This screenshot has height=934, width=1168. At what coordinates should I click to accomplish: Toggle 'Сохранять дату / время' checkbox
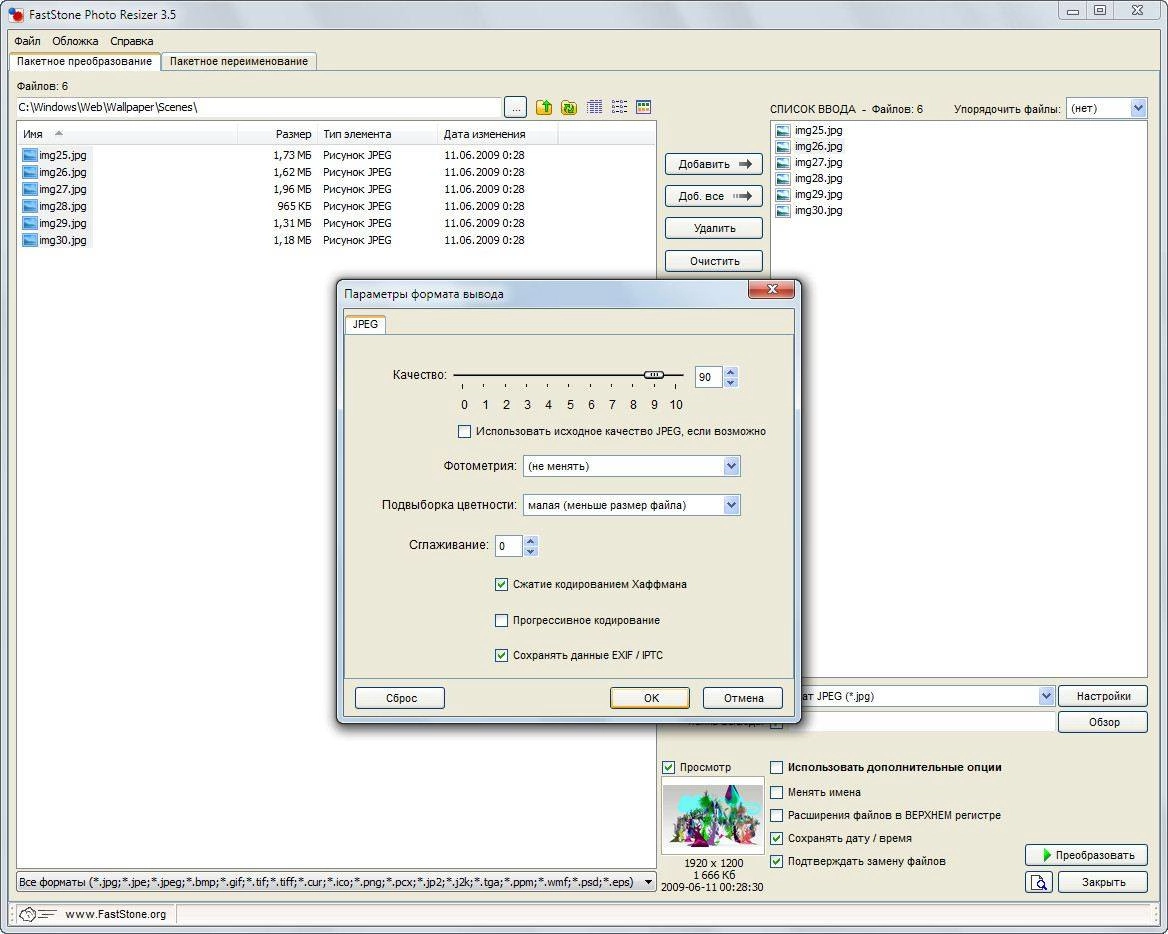(x=776, y=839)
